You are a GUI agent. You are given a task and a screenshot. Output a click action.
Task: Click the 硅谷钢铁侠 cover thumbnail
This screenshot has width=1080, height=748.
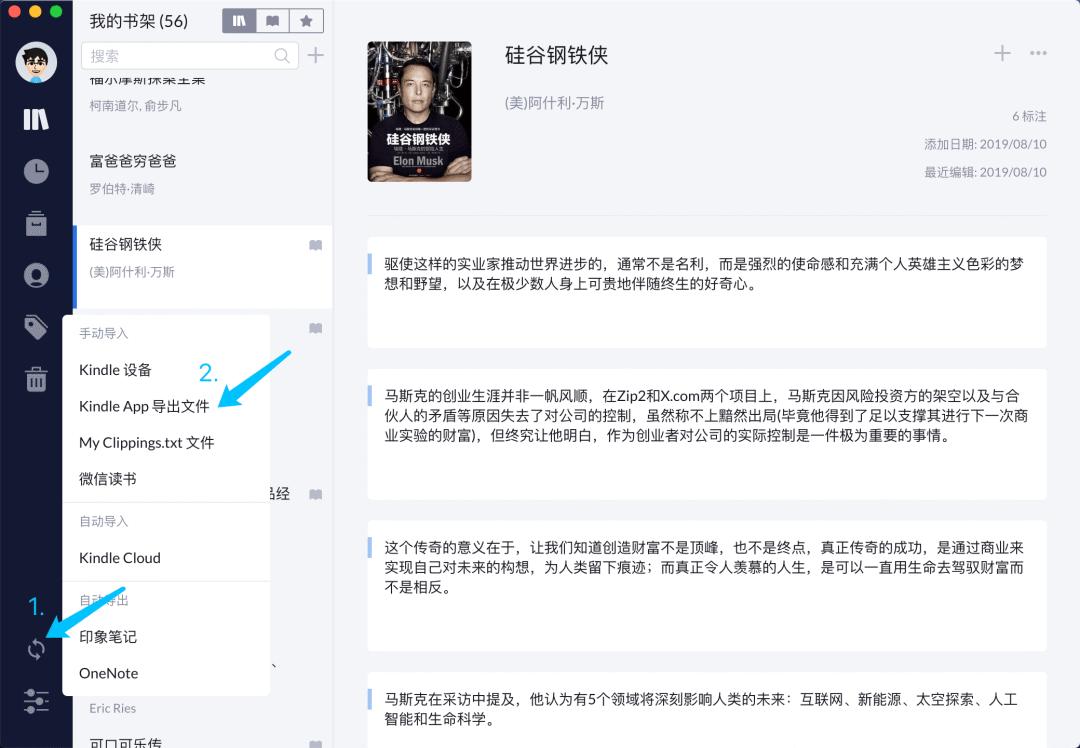(419, 111)
